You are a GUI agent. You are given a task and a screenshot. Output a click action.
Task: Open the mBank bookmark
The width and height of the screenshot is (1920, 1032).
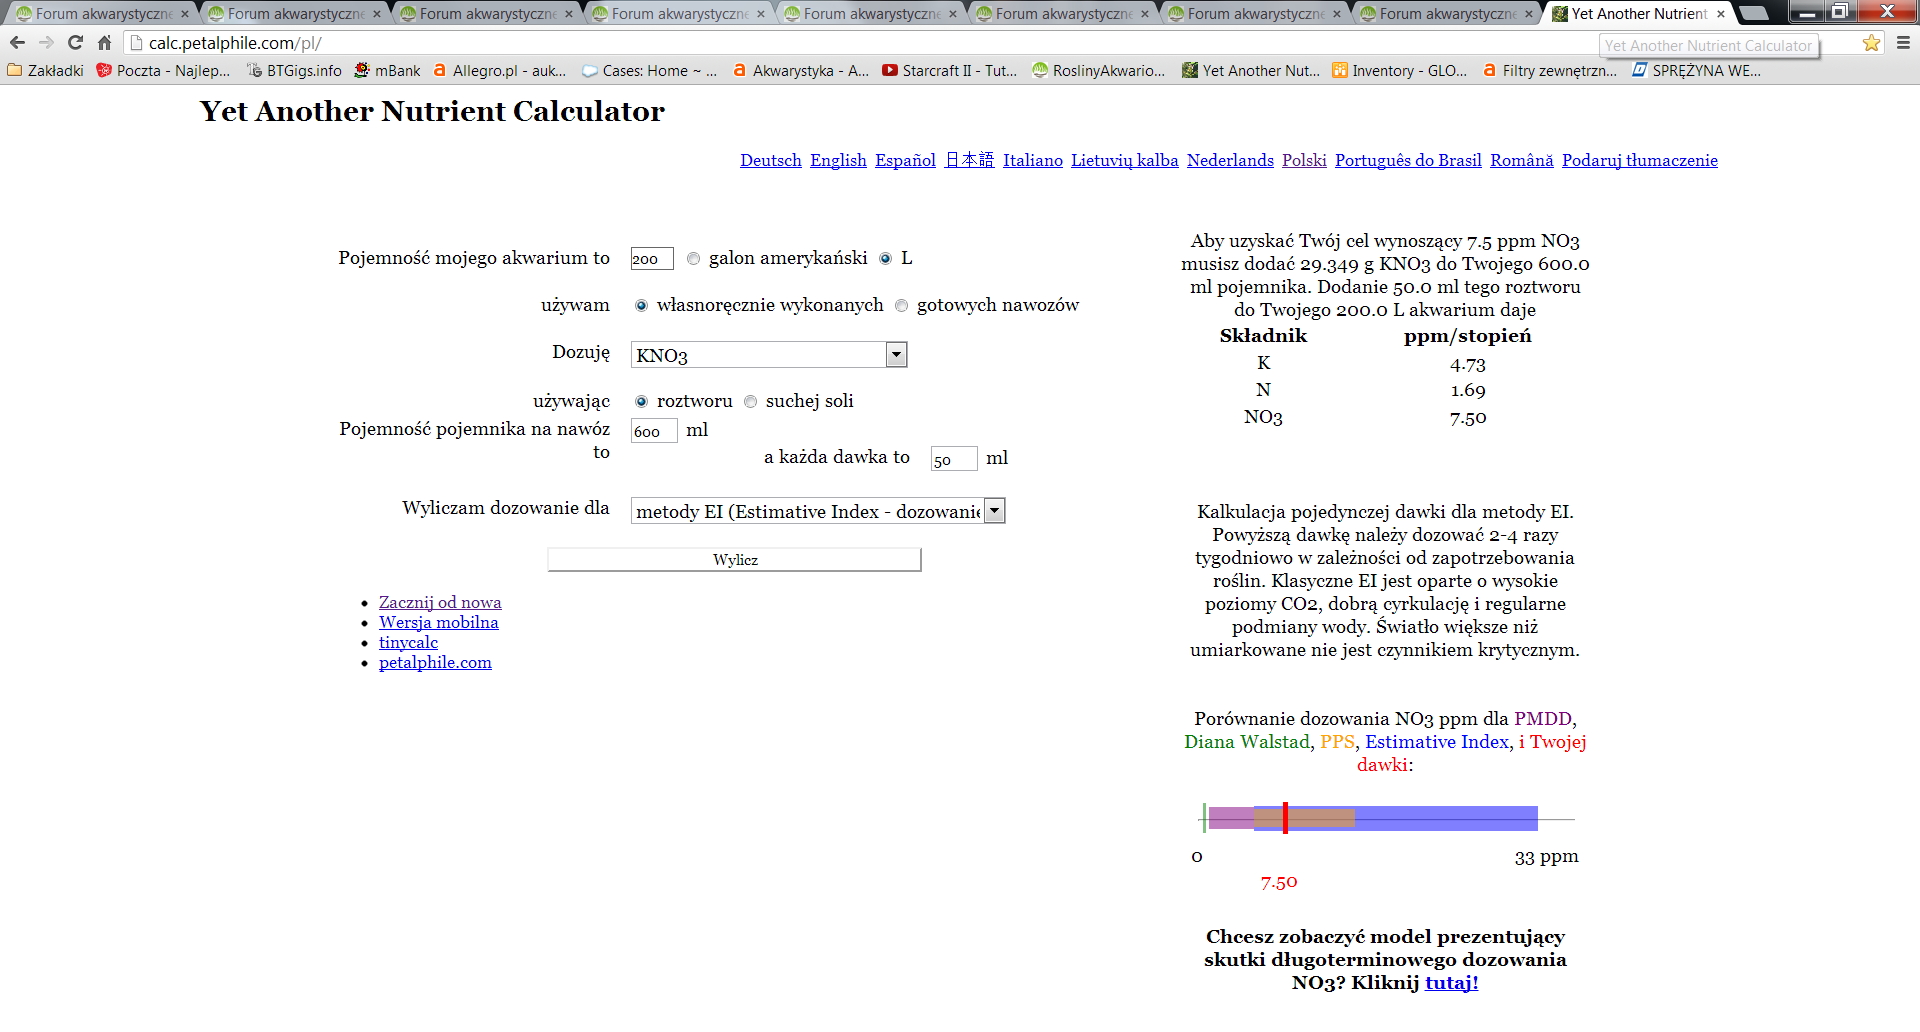[x=387, y=70]
